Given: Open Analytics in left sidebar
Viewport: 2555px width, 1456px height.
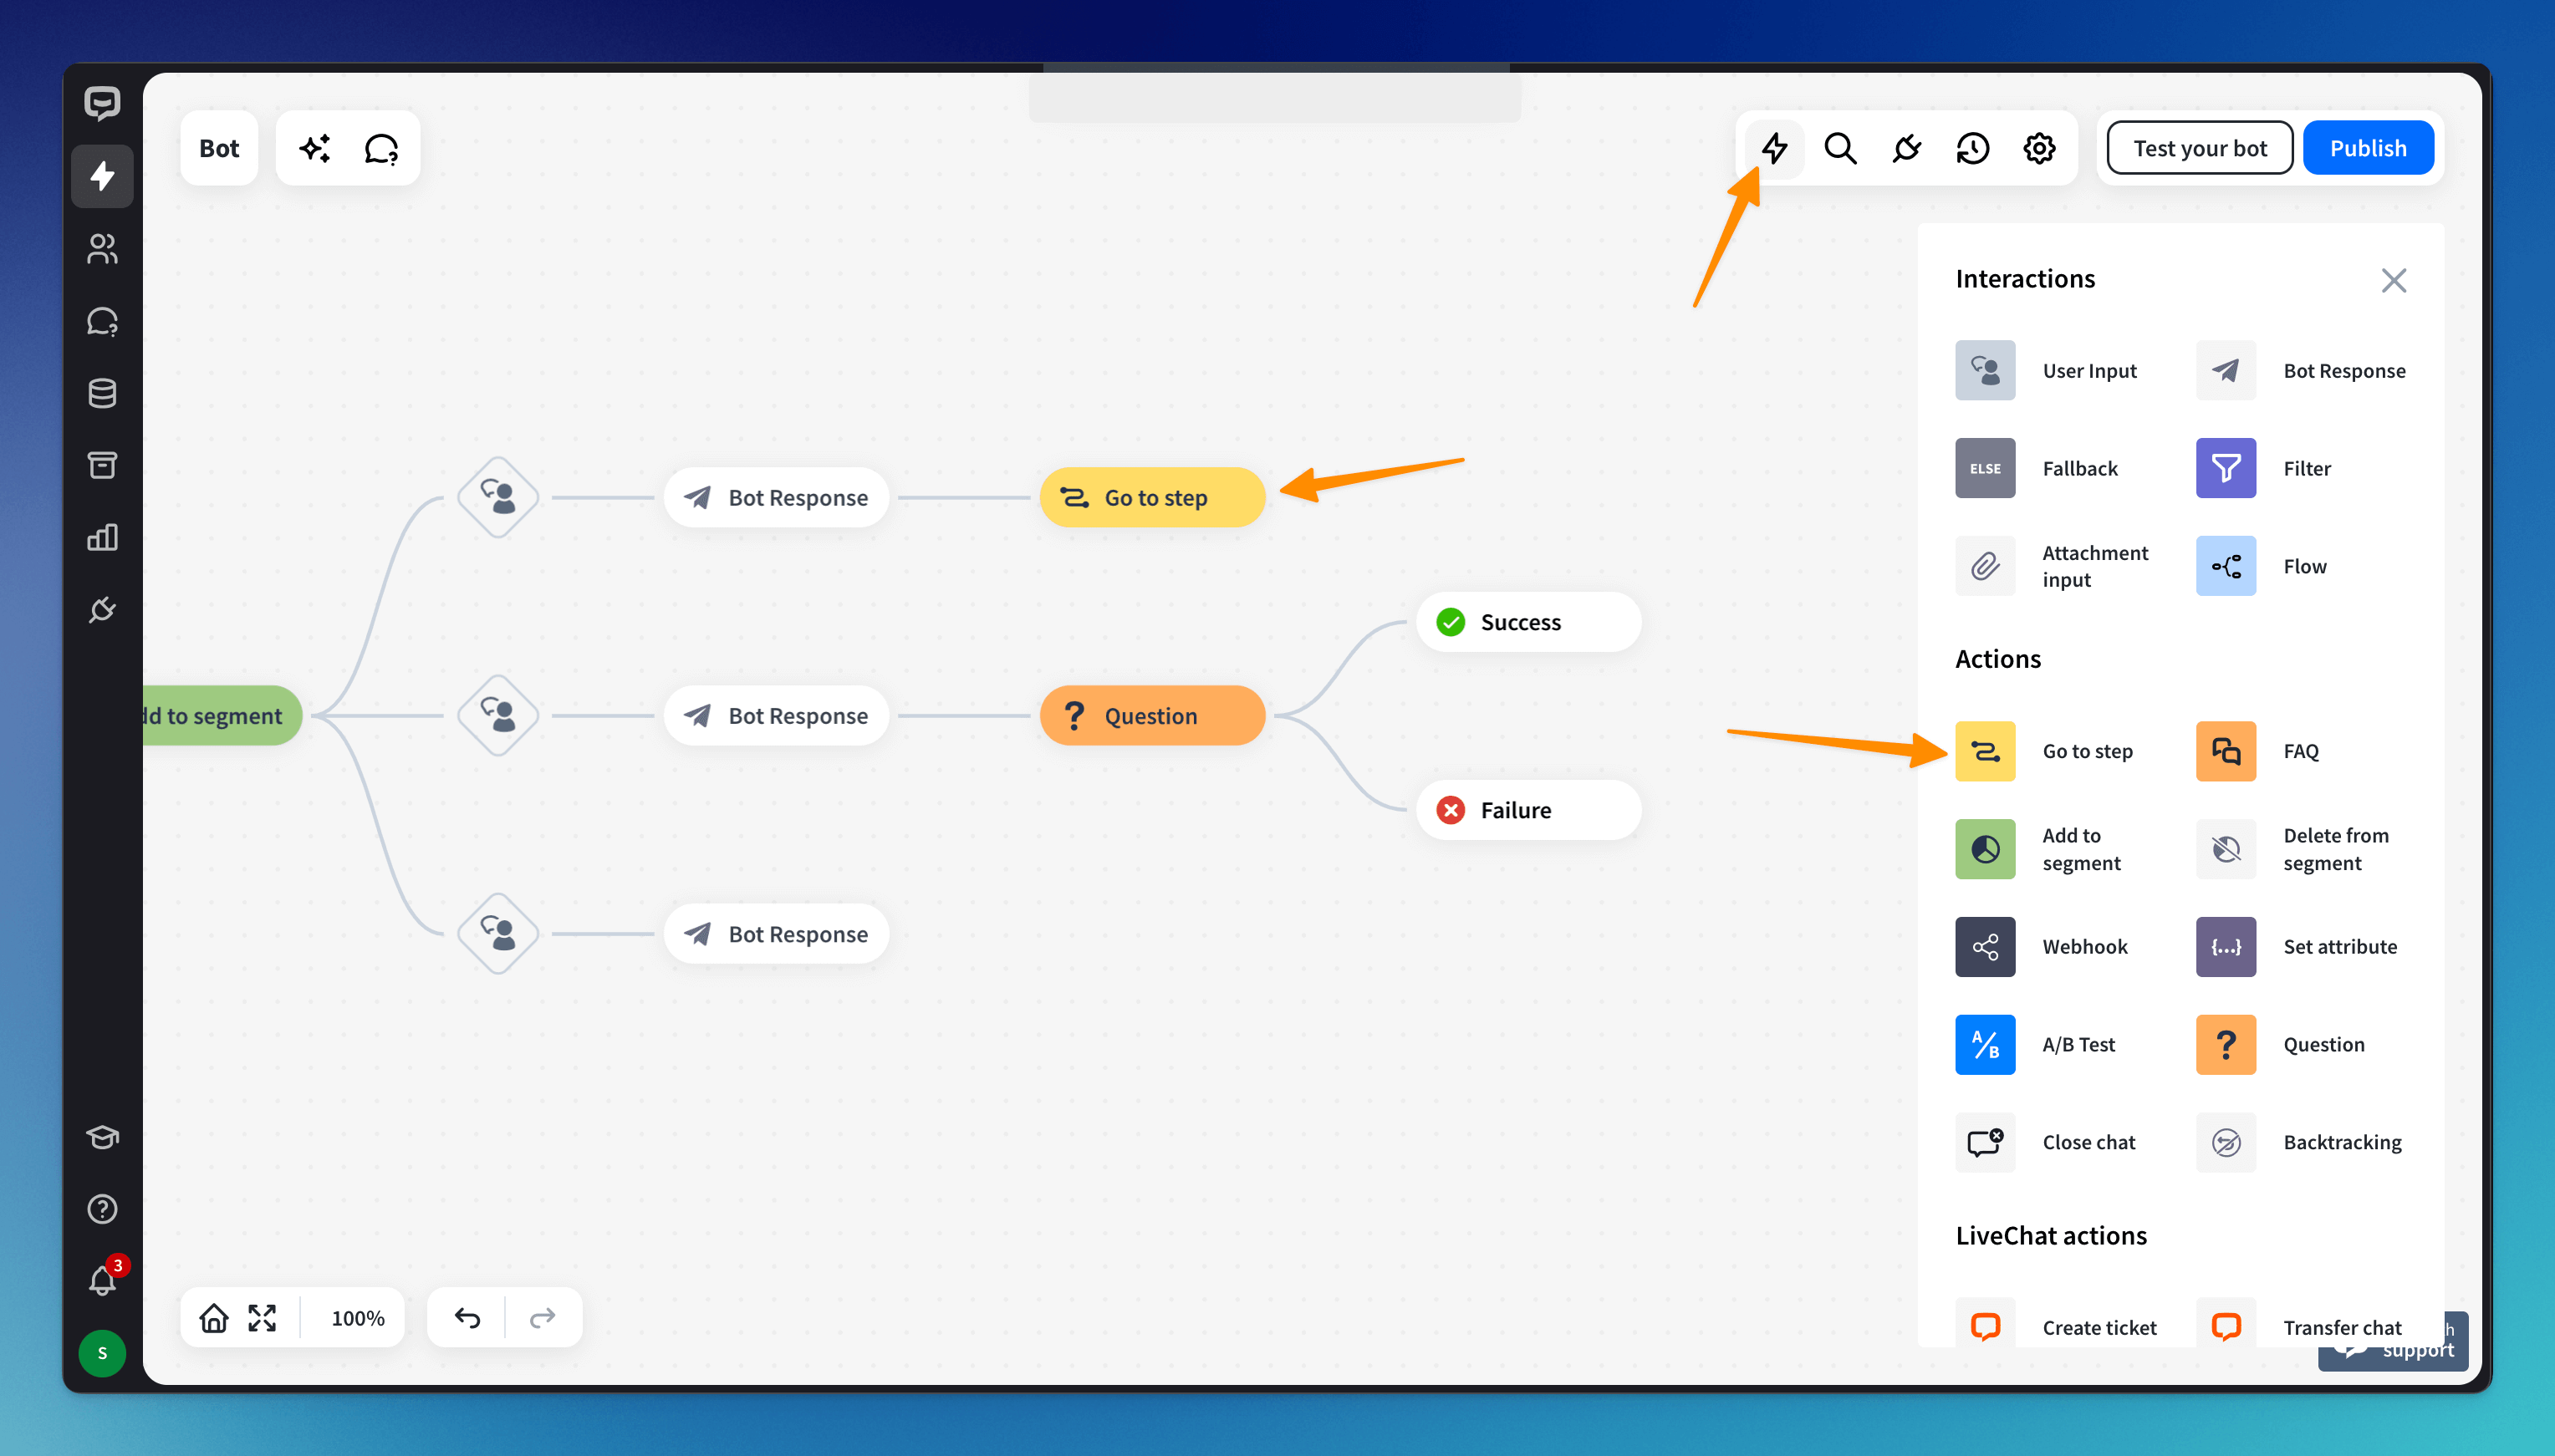Looking at the screenshot, I should [102, 538].
